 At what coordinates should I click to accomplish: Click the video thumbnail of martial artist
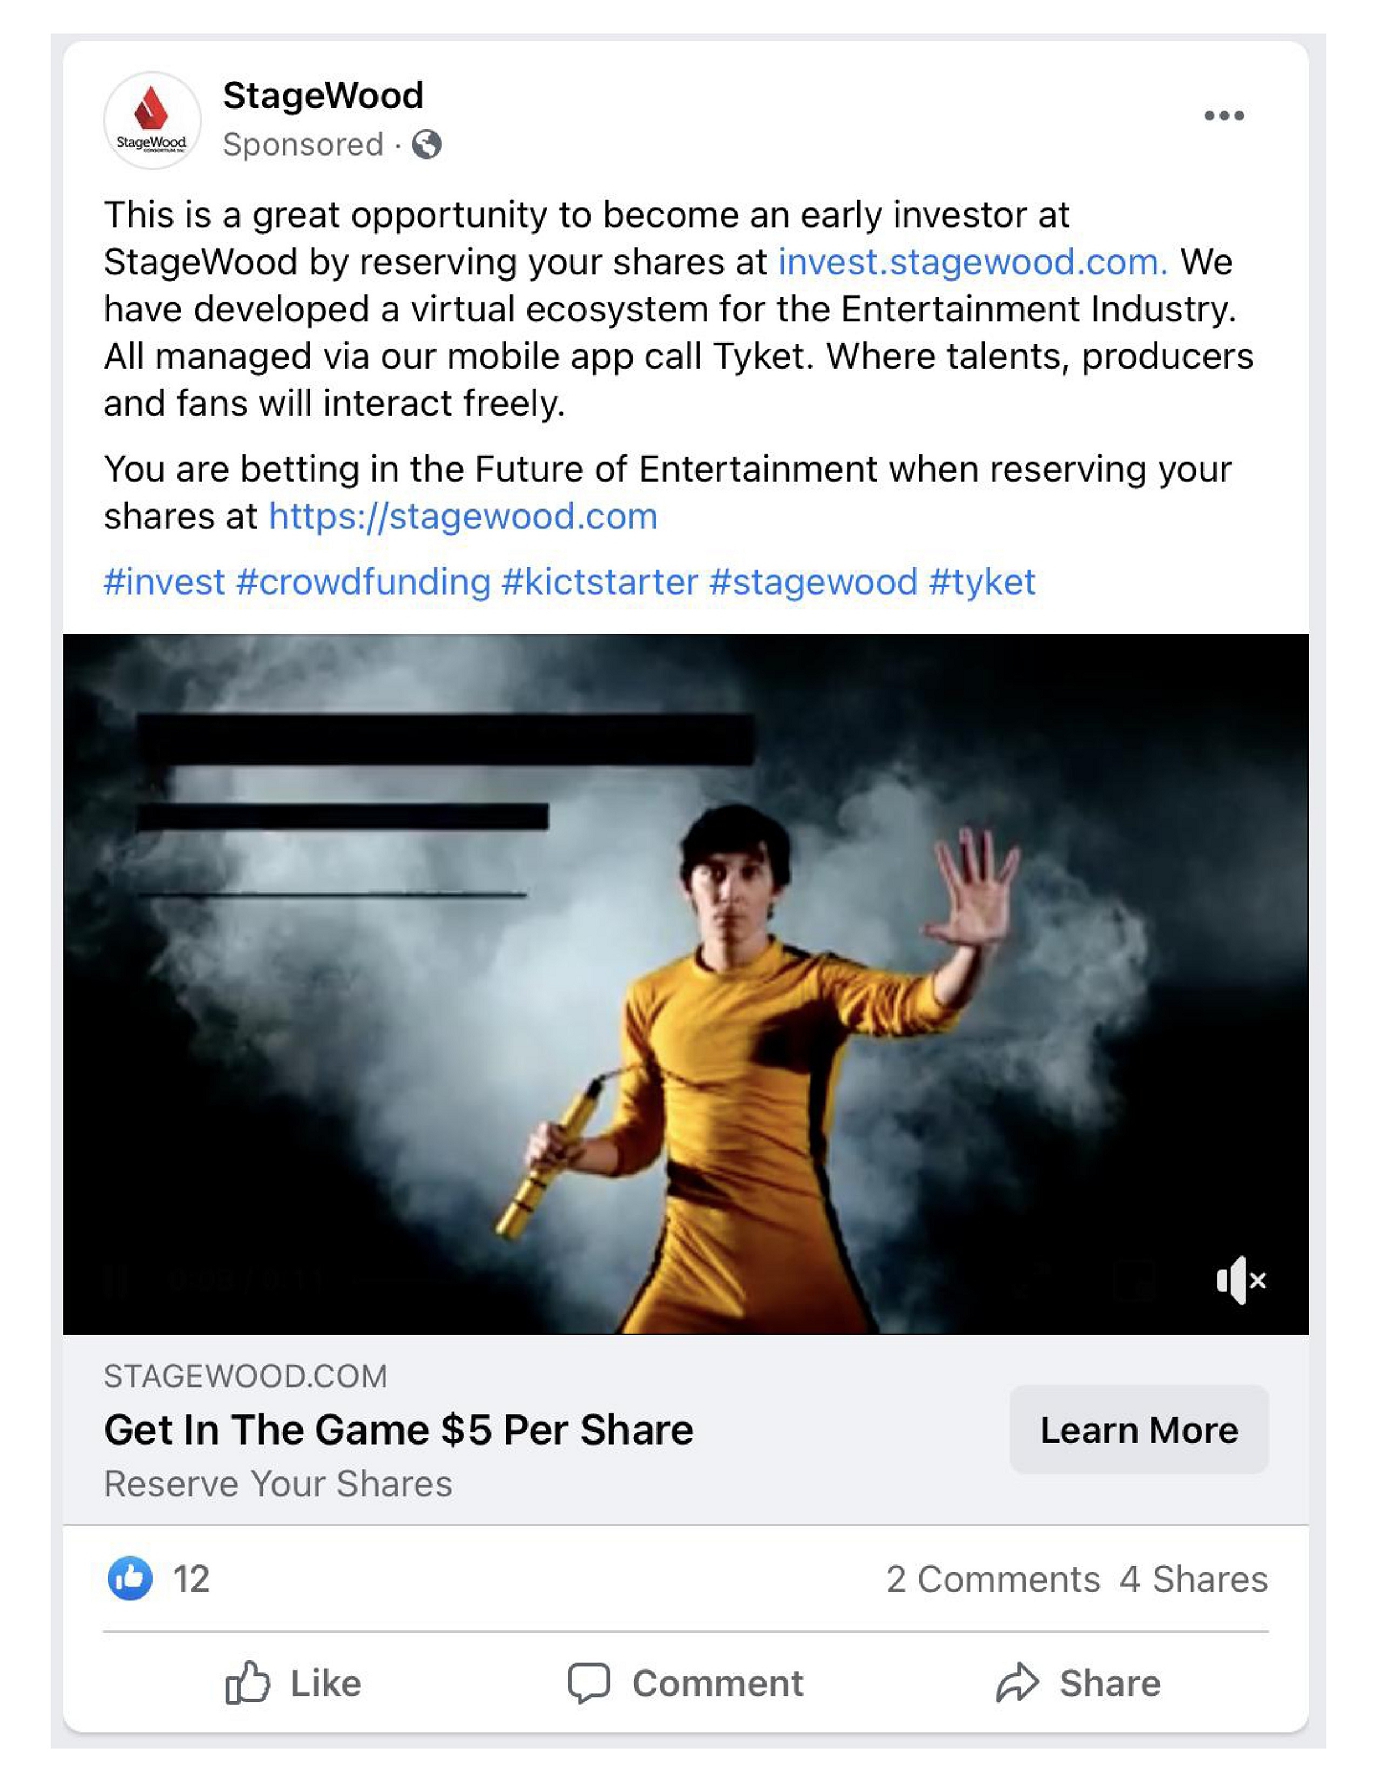pyautogui.click(x=686, y=984)
